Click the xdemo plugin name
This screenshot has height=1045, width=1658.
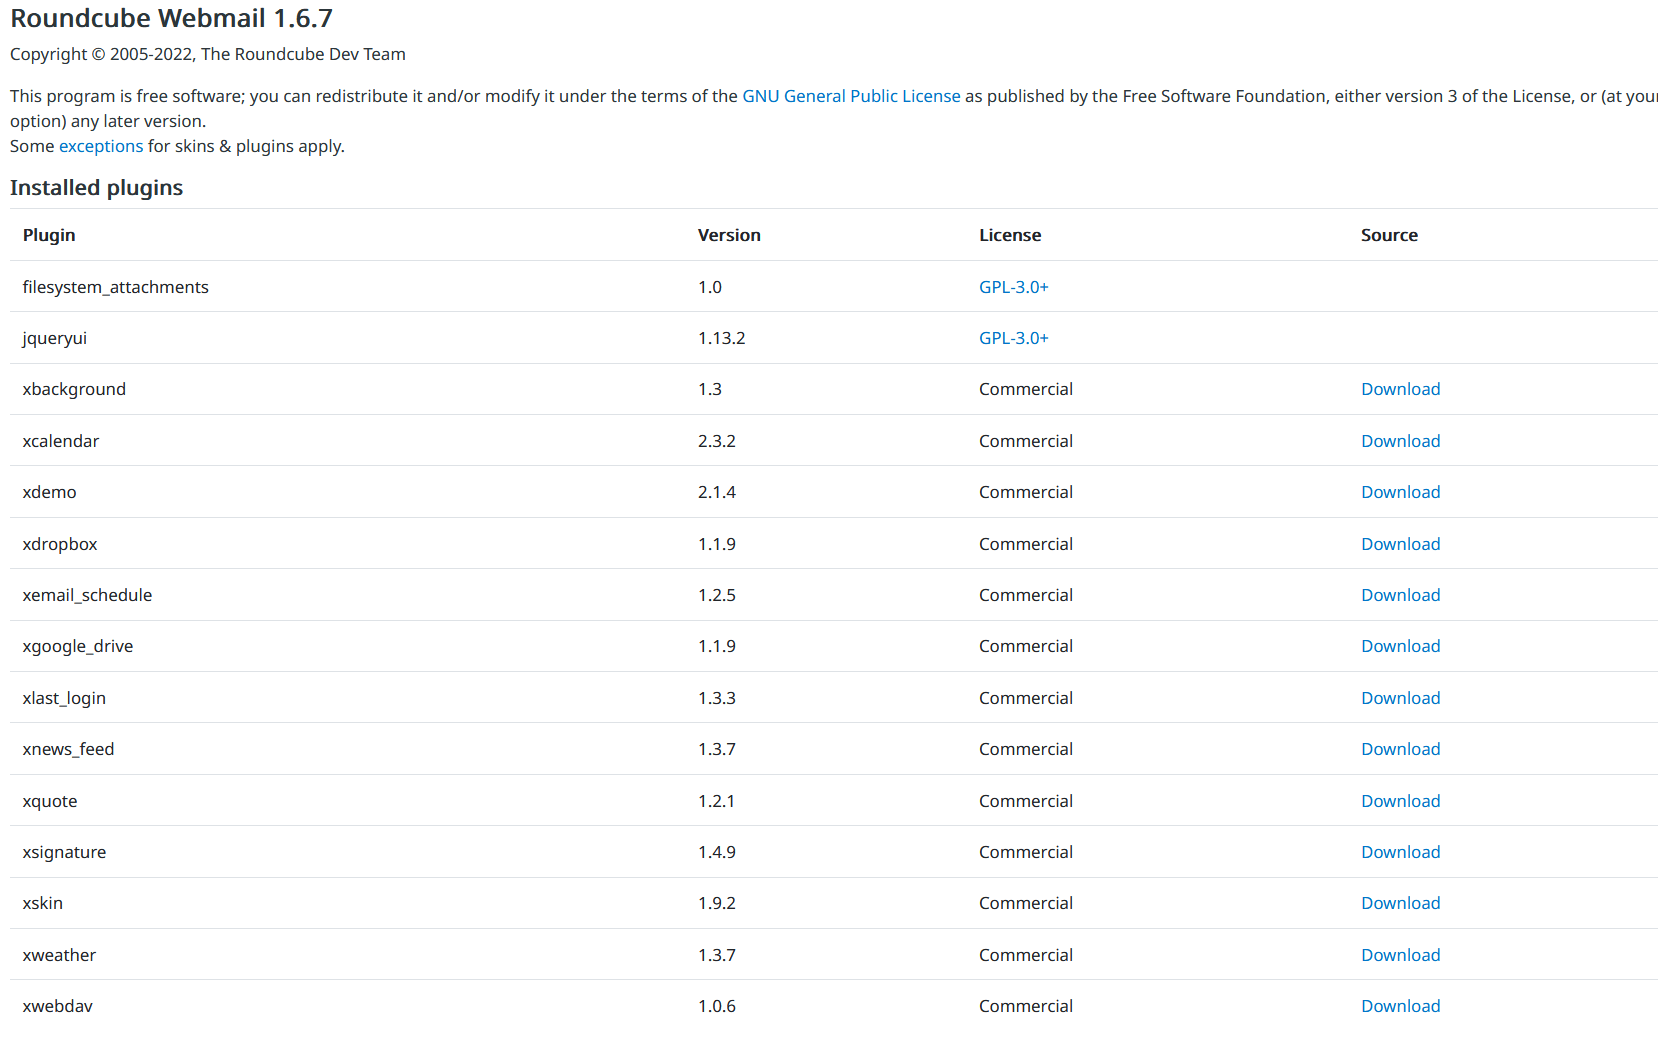tap(50, 492)
